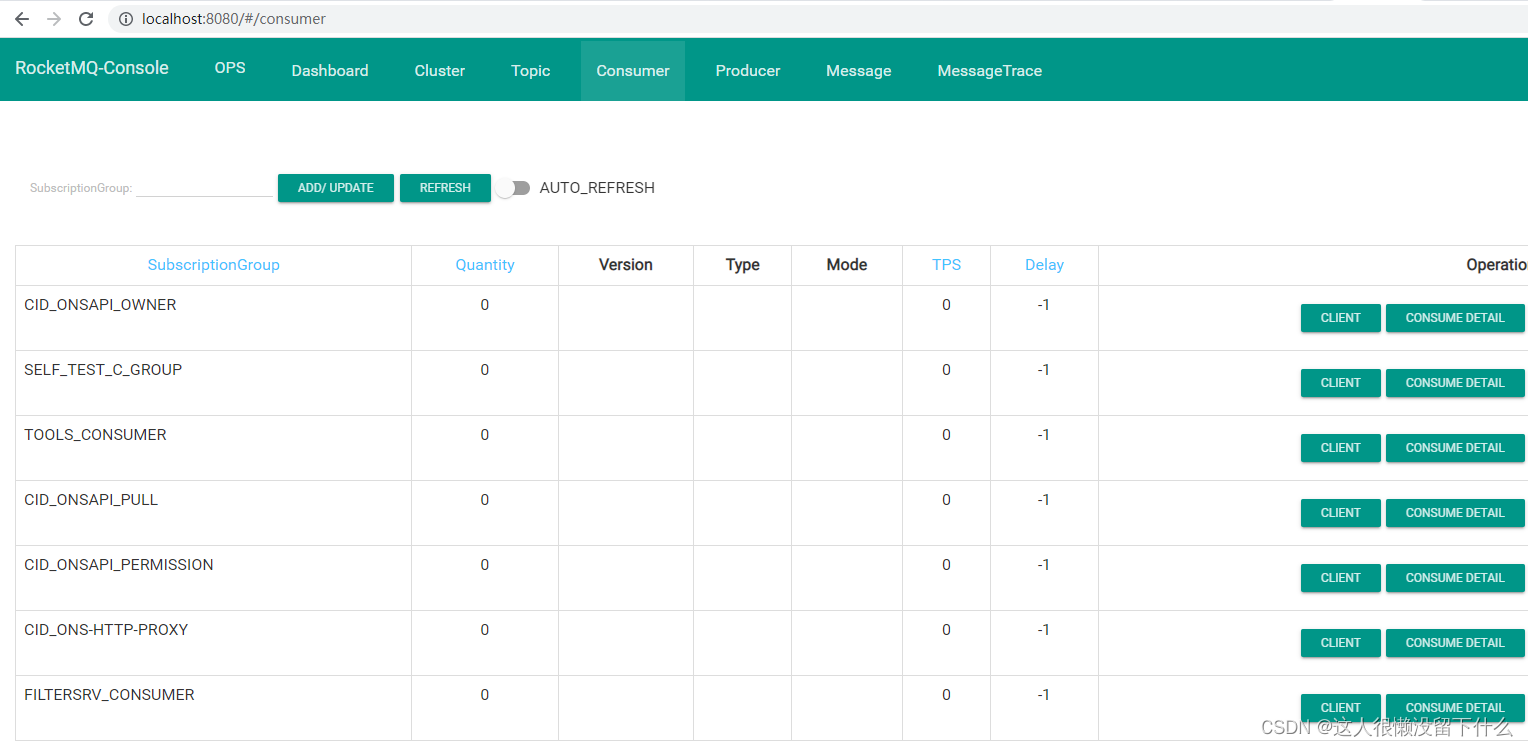Open the Producer tab
The image size is (1528, 747).
coord(748,71)
